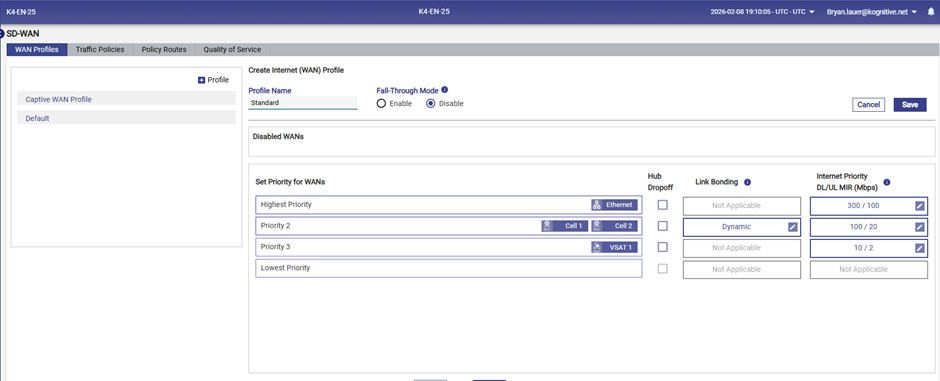Switch to the Policy Routes tab
The width and height of the screenshot is (940, 381).
point(164,50)
